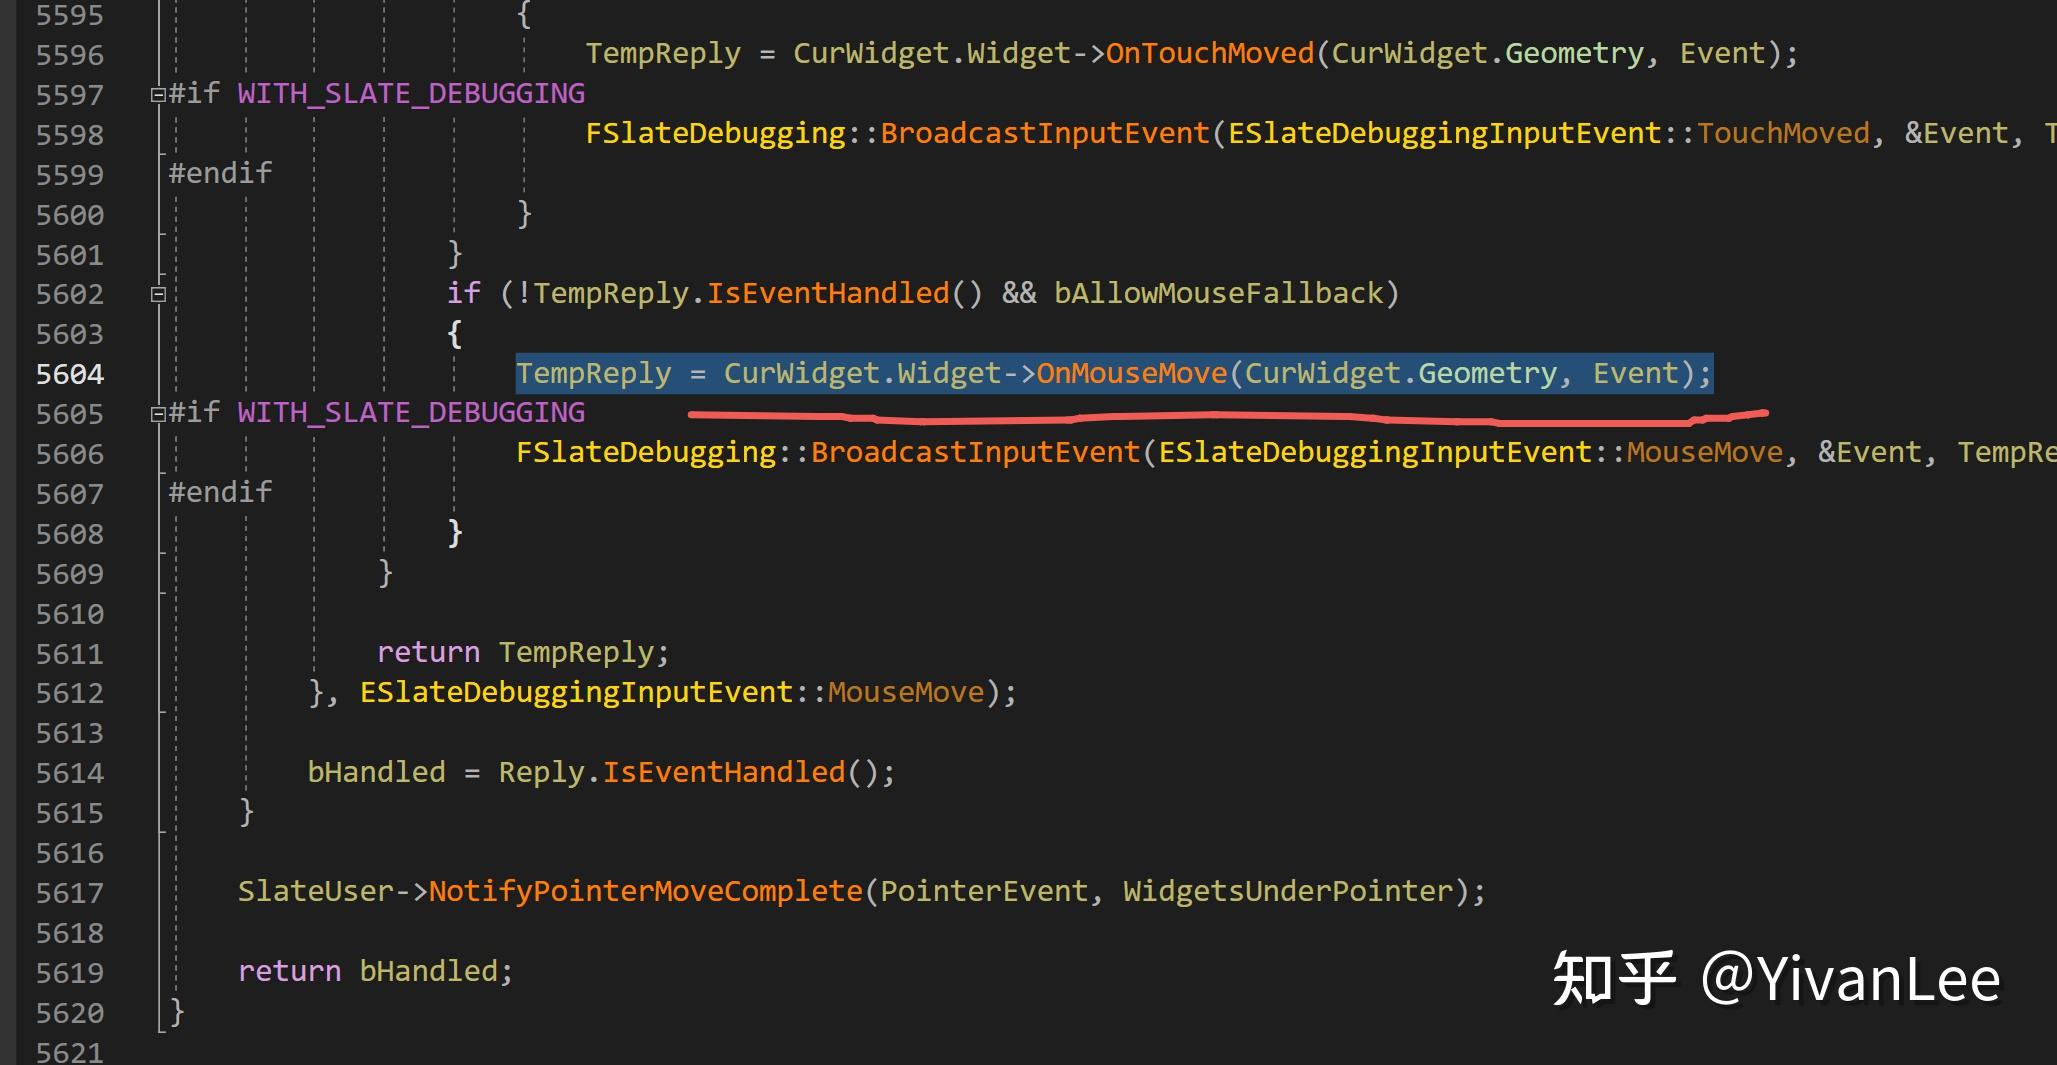Click line number 5604 in the gutter
The width and height of the screenshot is (2057, 1065).
click(x=70, y=374)
